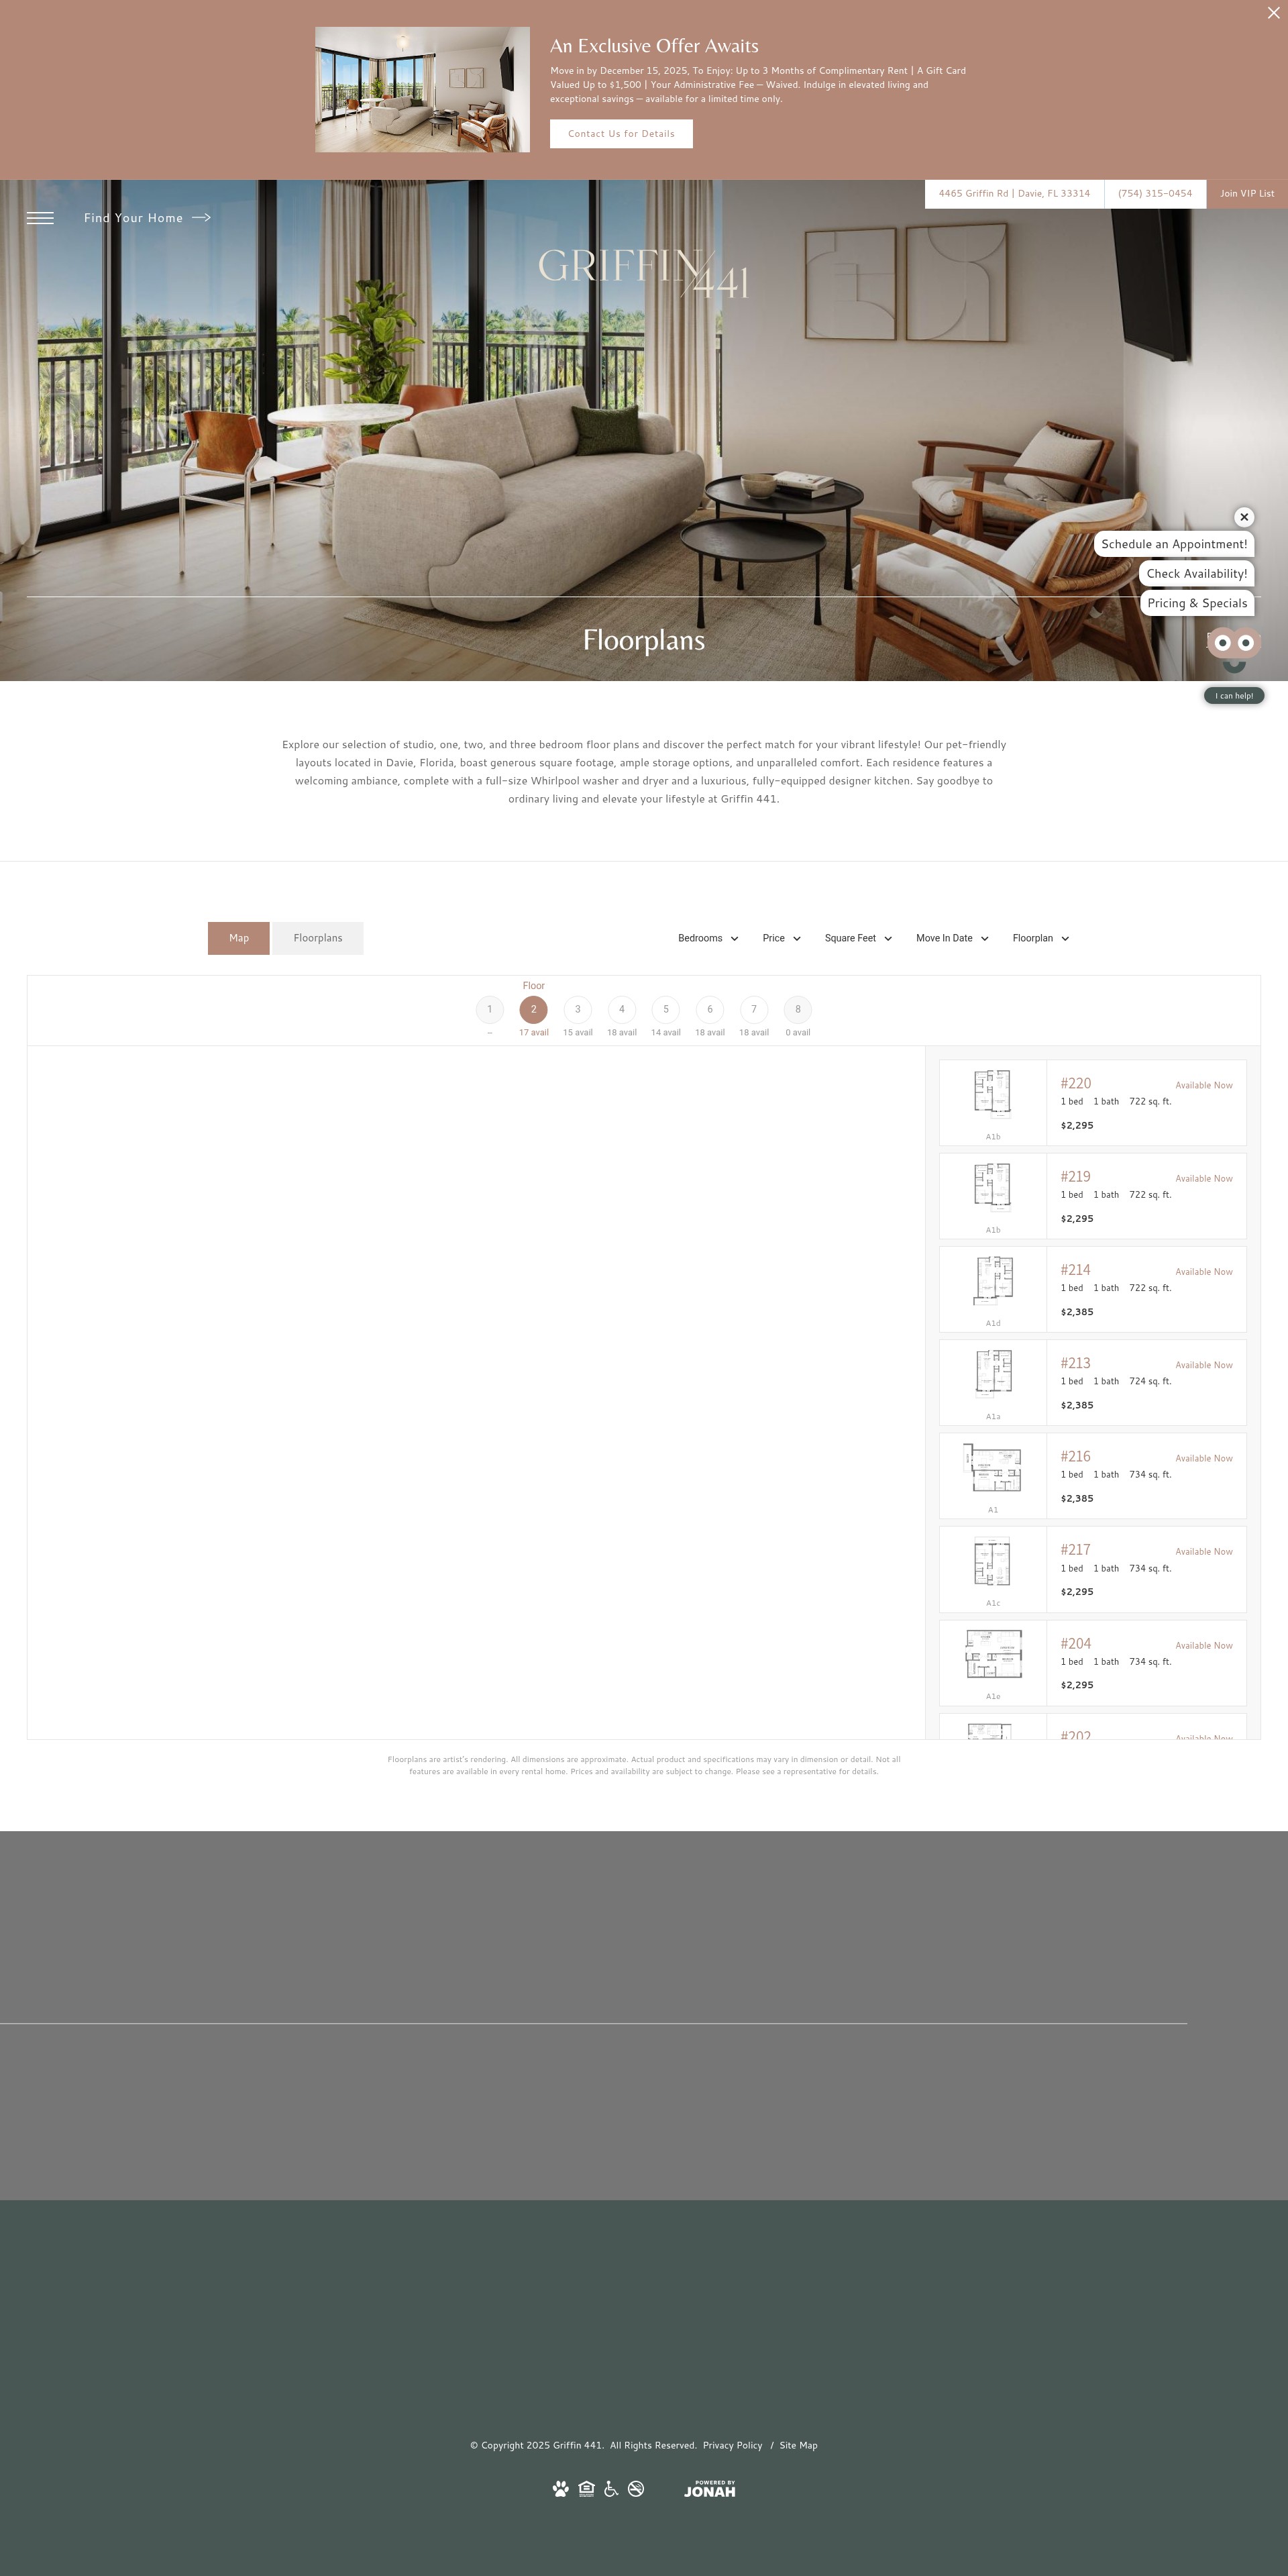Open the 4465 Griffin Rd address link

coord(1014,194)
